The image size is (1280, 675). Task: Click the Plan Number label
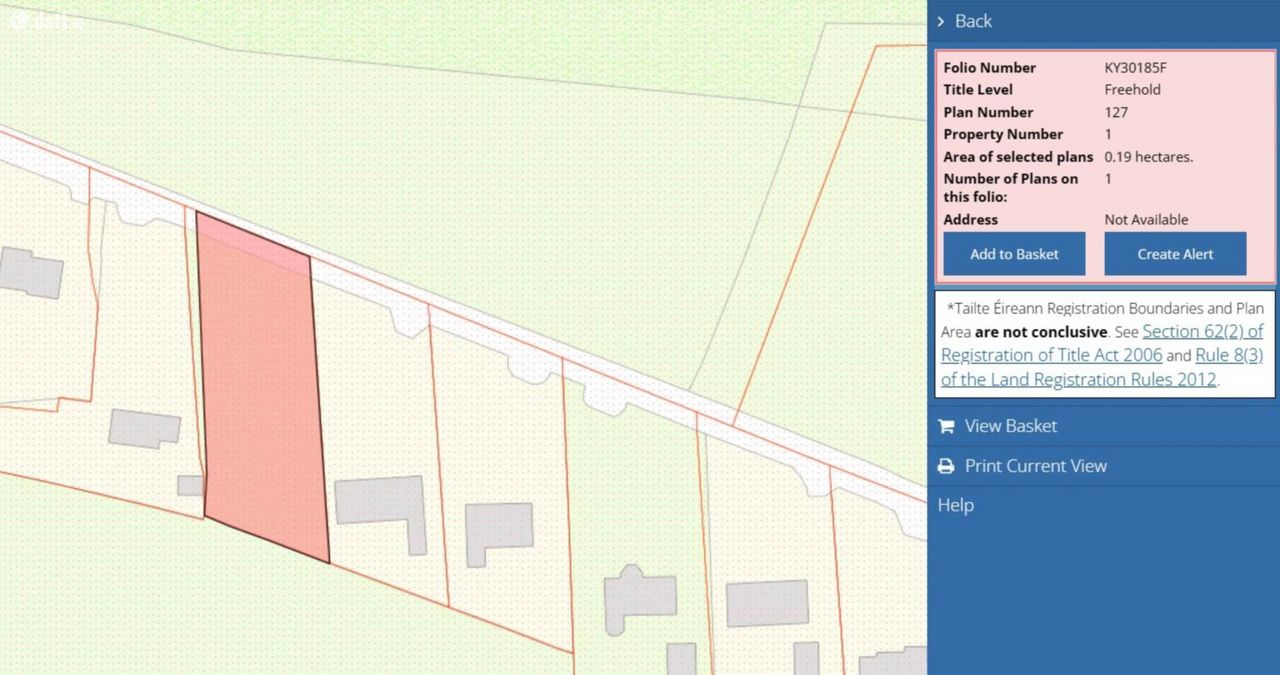pyautogui.click(x=988, y=112)
